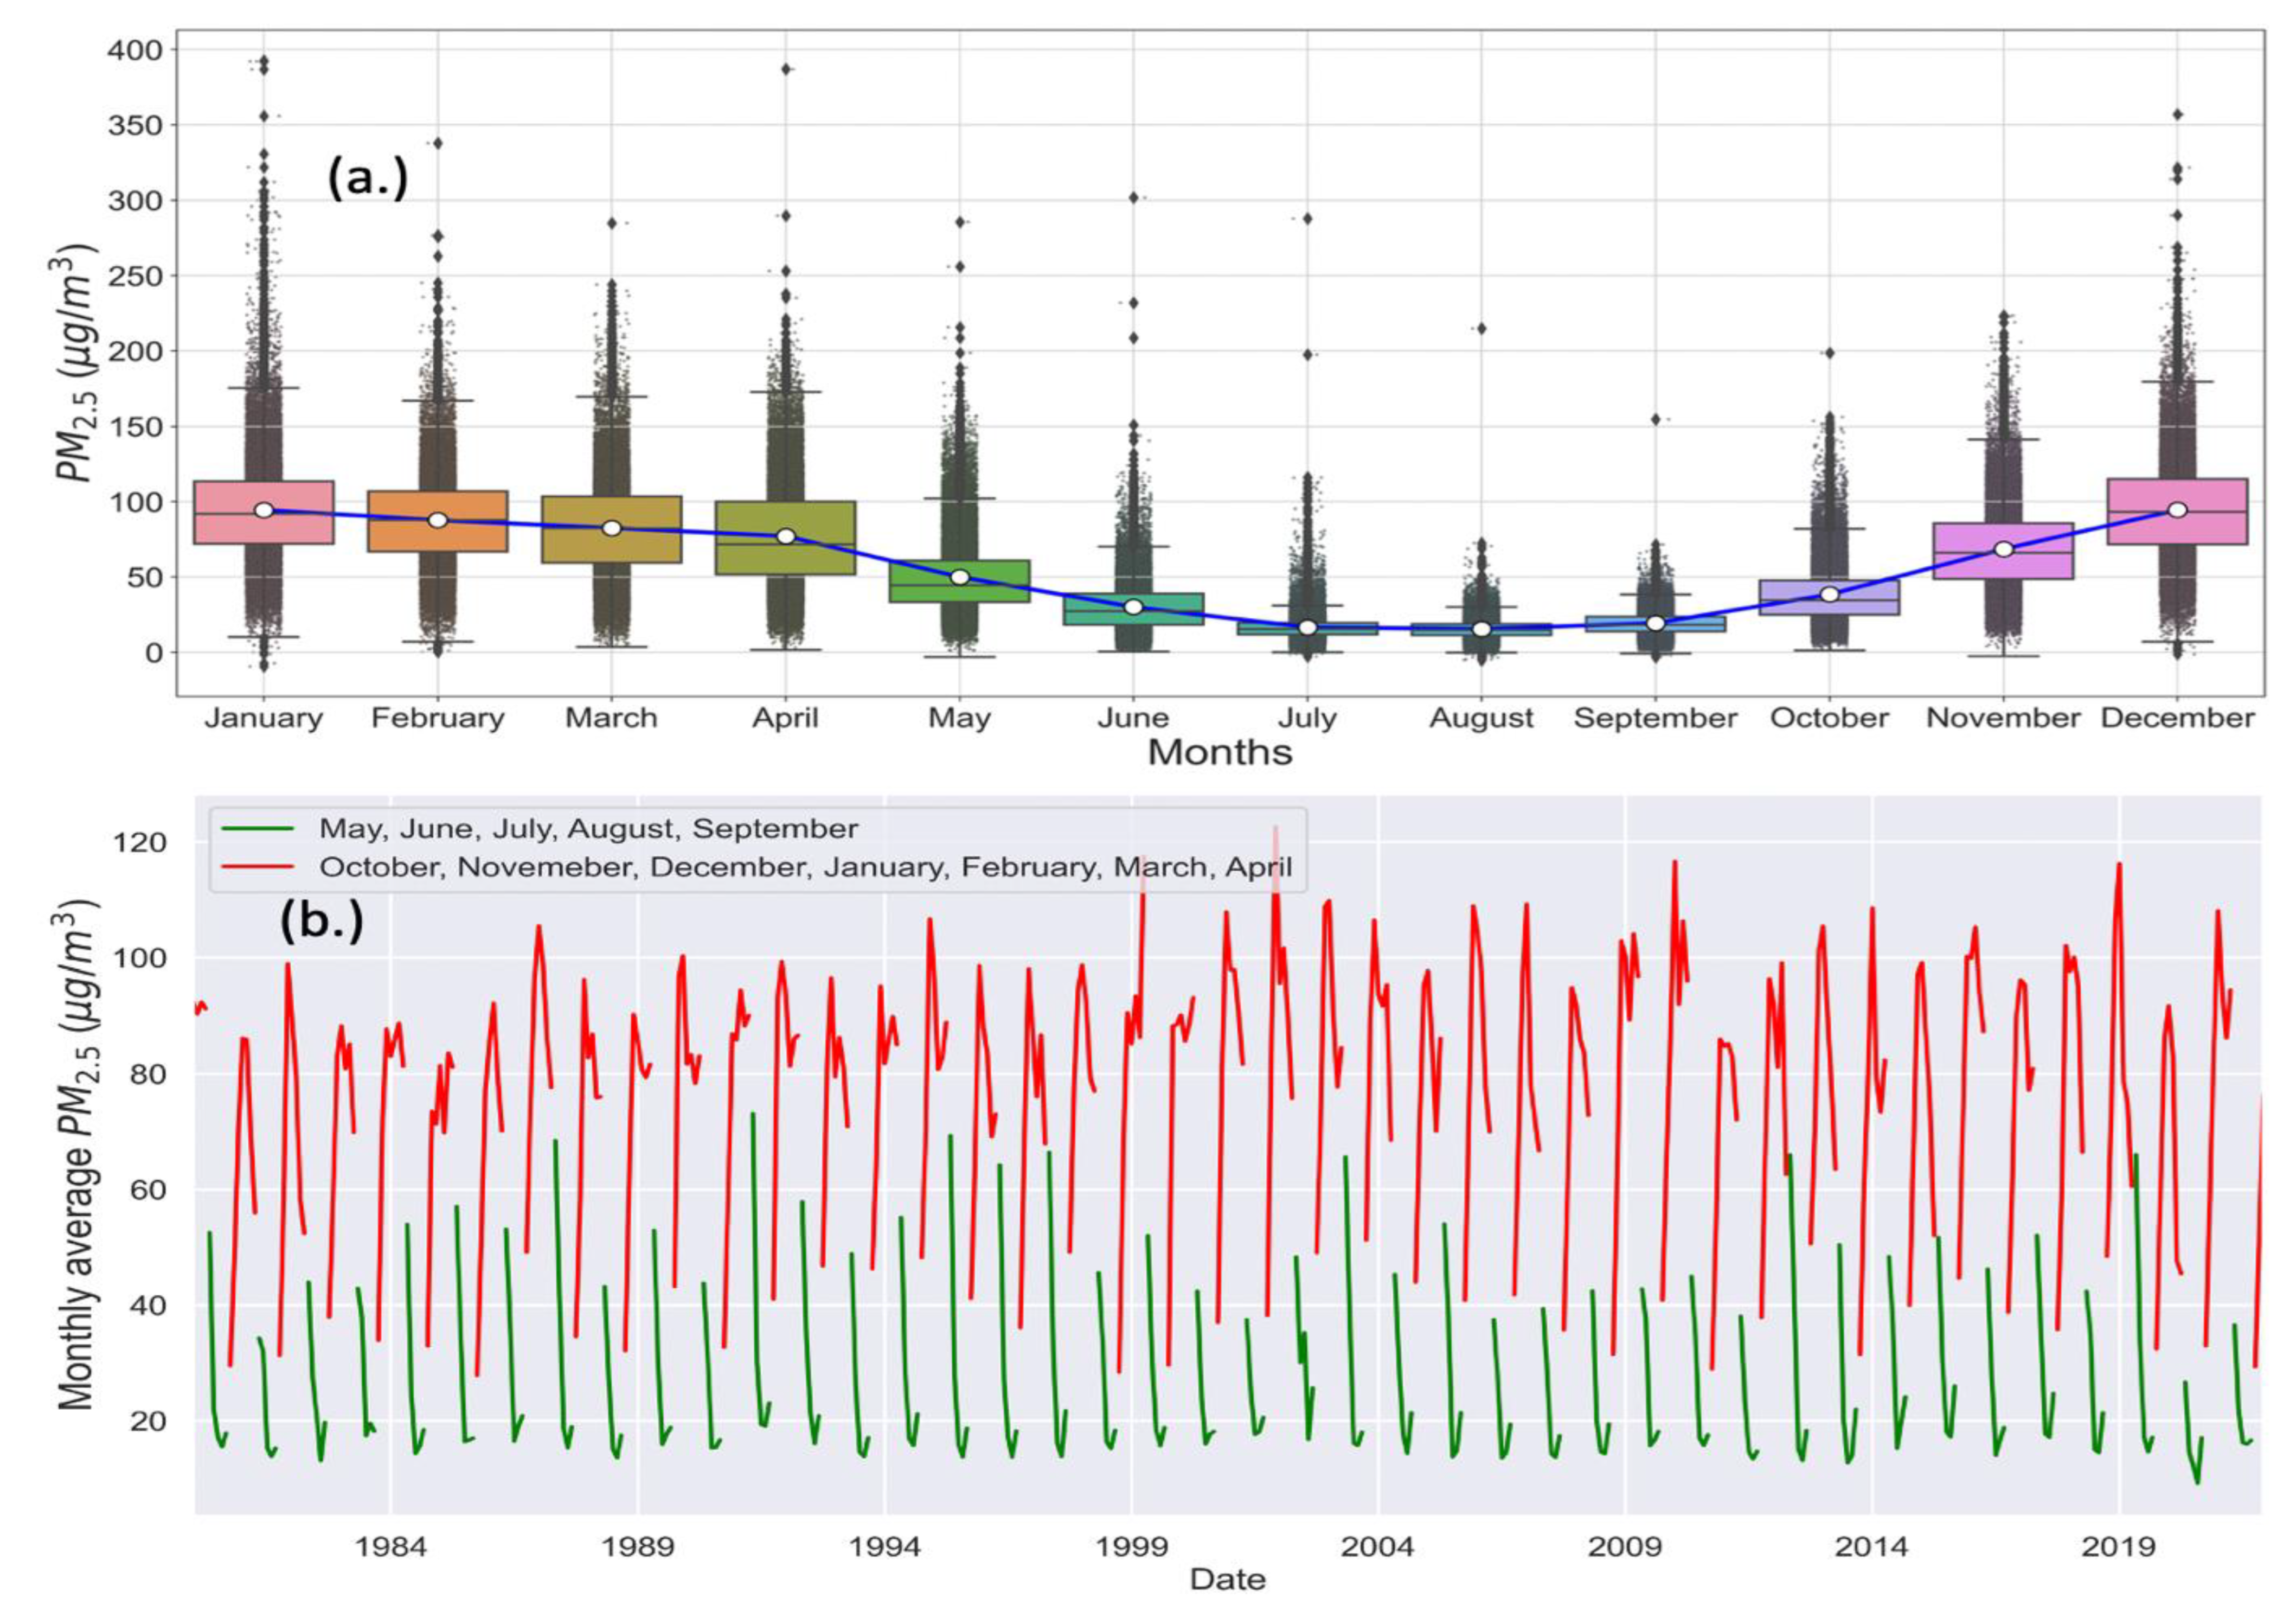Click the September month axis label
The width and height of the screenshot is (2296, 1605).
point(1655,718)
